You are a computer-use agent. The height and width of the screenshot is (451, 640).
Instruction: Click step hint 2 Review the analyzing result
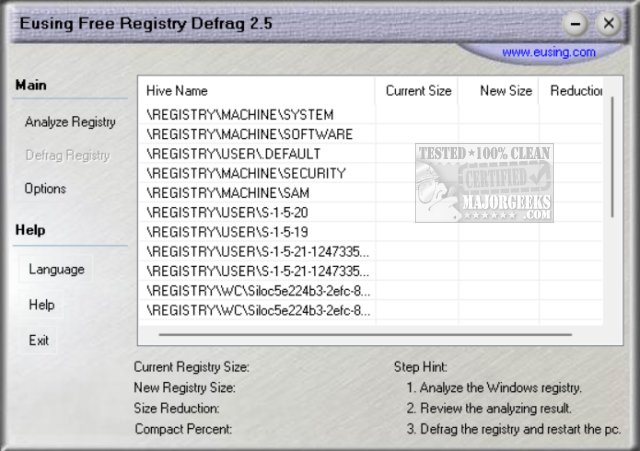(489, 408)
